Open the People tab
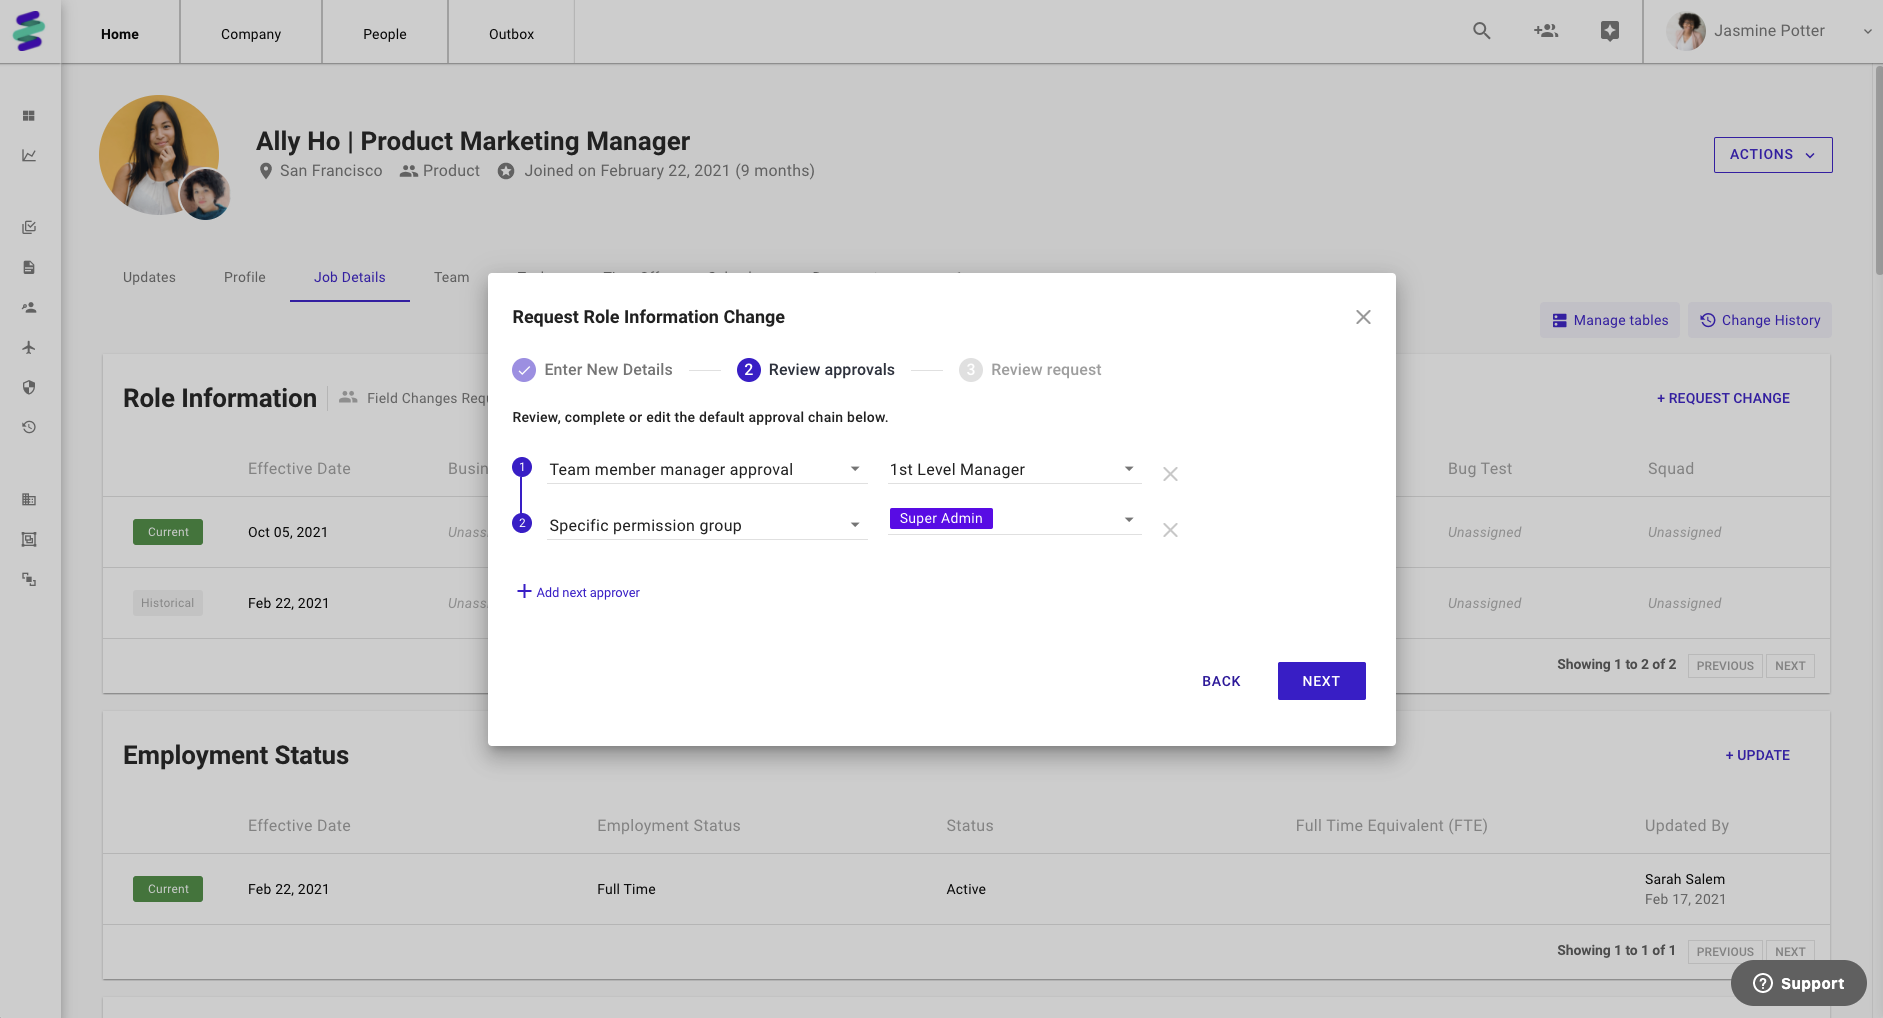The width and height of the screenshot is (1883, 1018). 384,34
